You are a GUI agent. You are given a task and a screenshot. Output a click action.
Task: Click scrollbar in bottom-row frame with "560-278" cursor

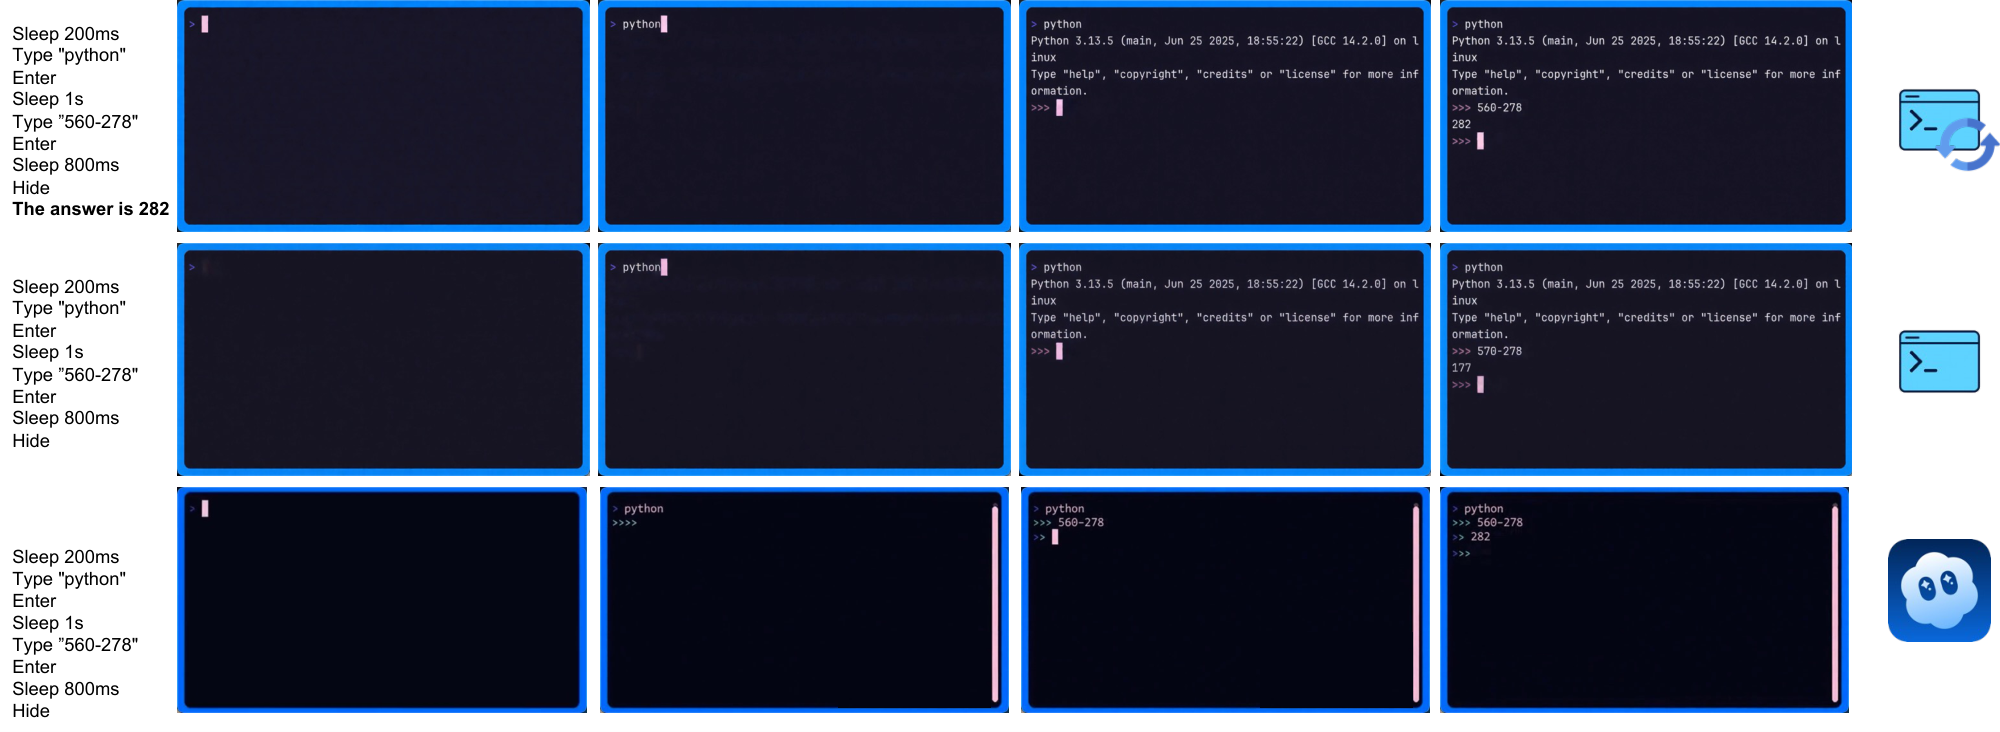pos(1416,604)
